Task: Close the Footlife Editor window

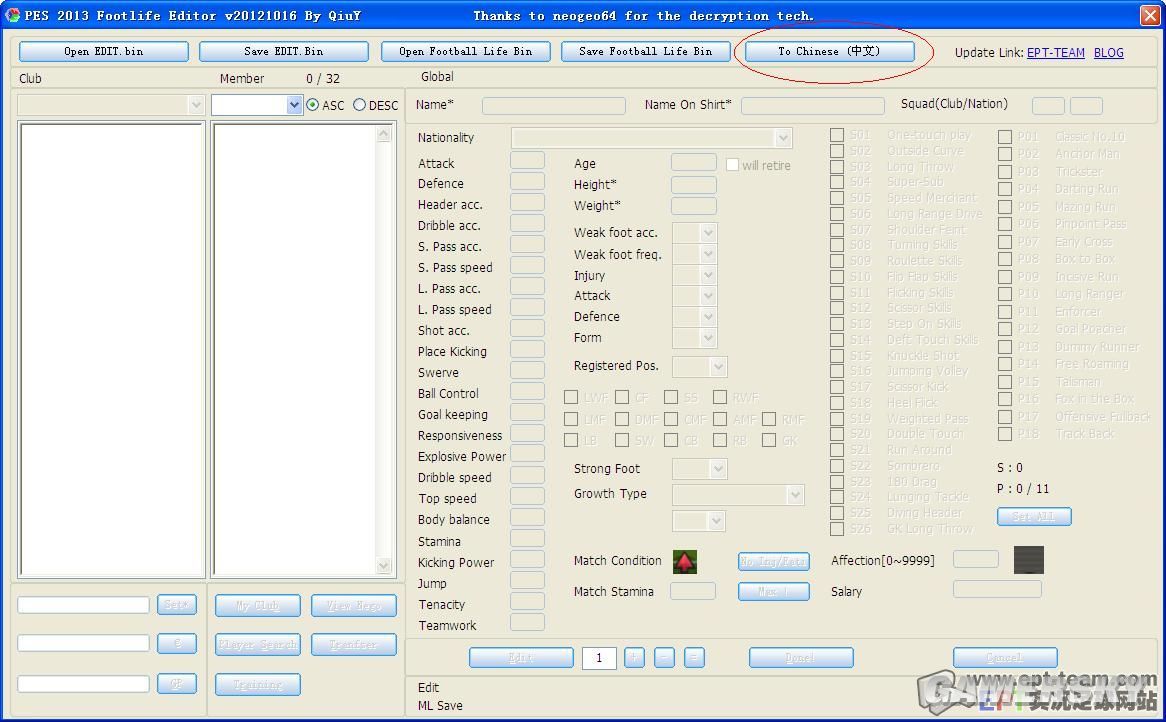Action: pos(1149,15)
